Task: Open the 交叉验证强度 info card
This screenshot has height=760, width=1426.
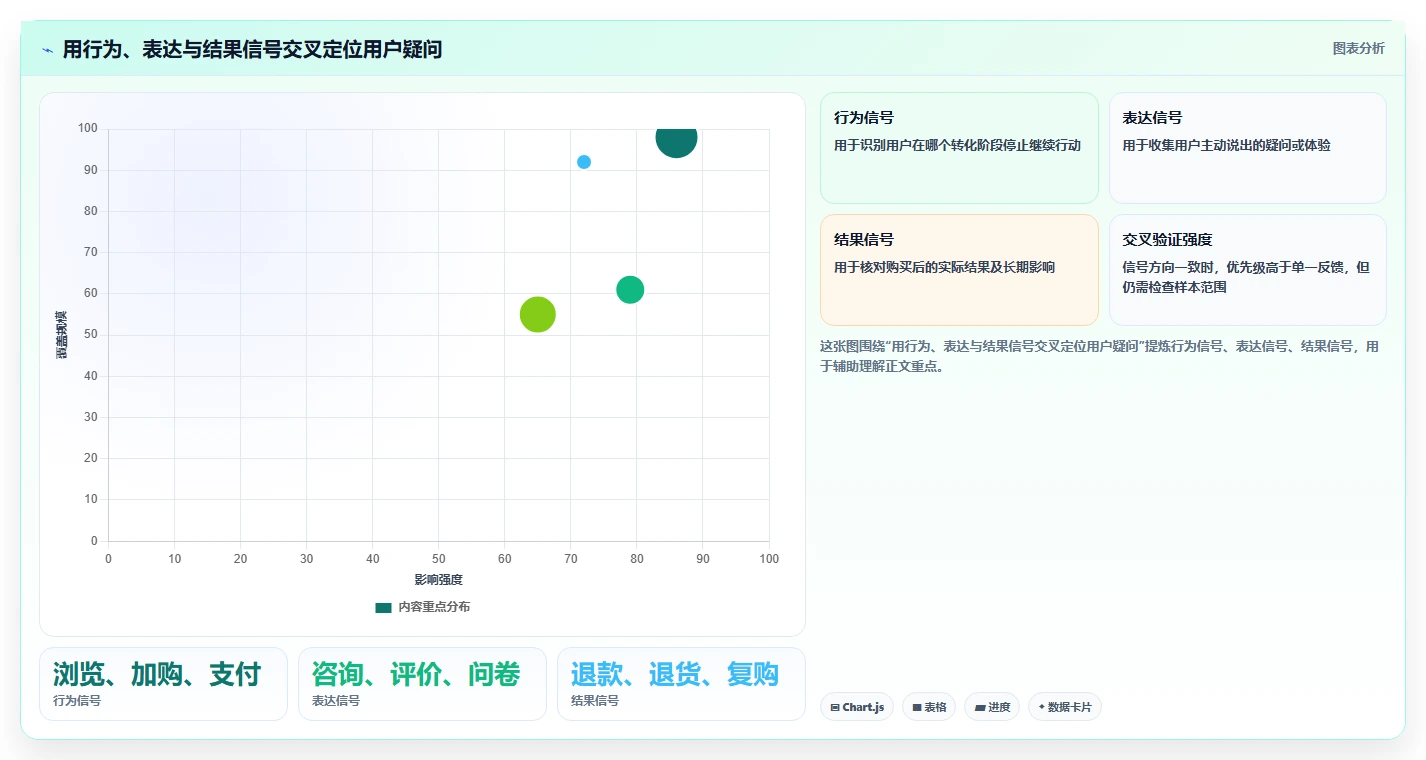Action: click(x=1248, y=270)
